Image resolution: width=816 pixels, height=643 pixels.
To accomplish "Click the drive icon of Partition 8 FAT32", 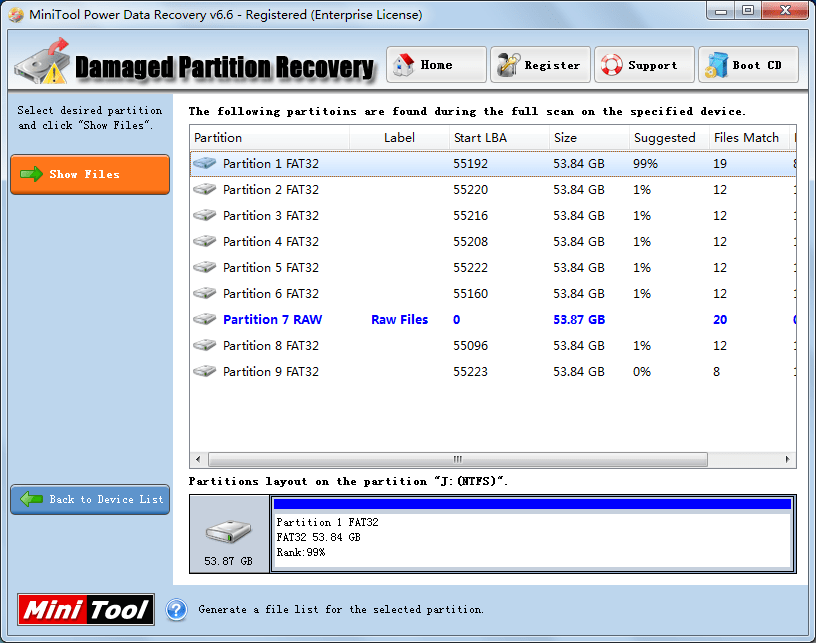I will click(x=205, y=345).
